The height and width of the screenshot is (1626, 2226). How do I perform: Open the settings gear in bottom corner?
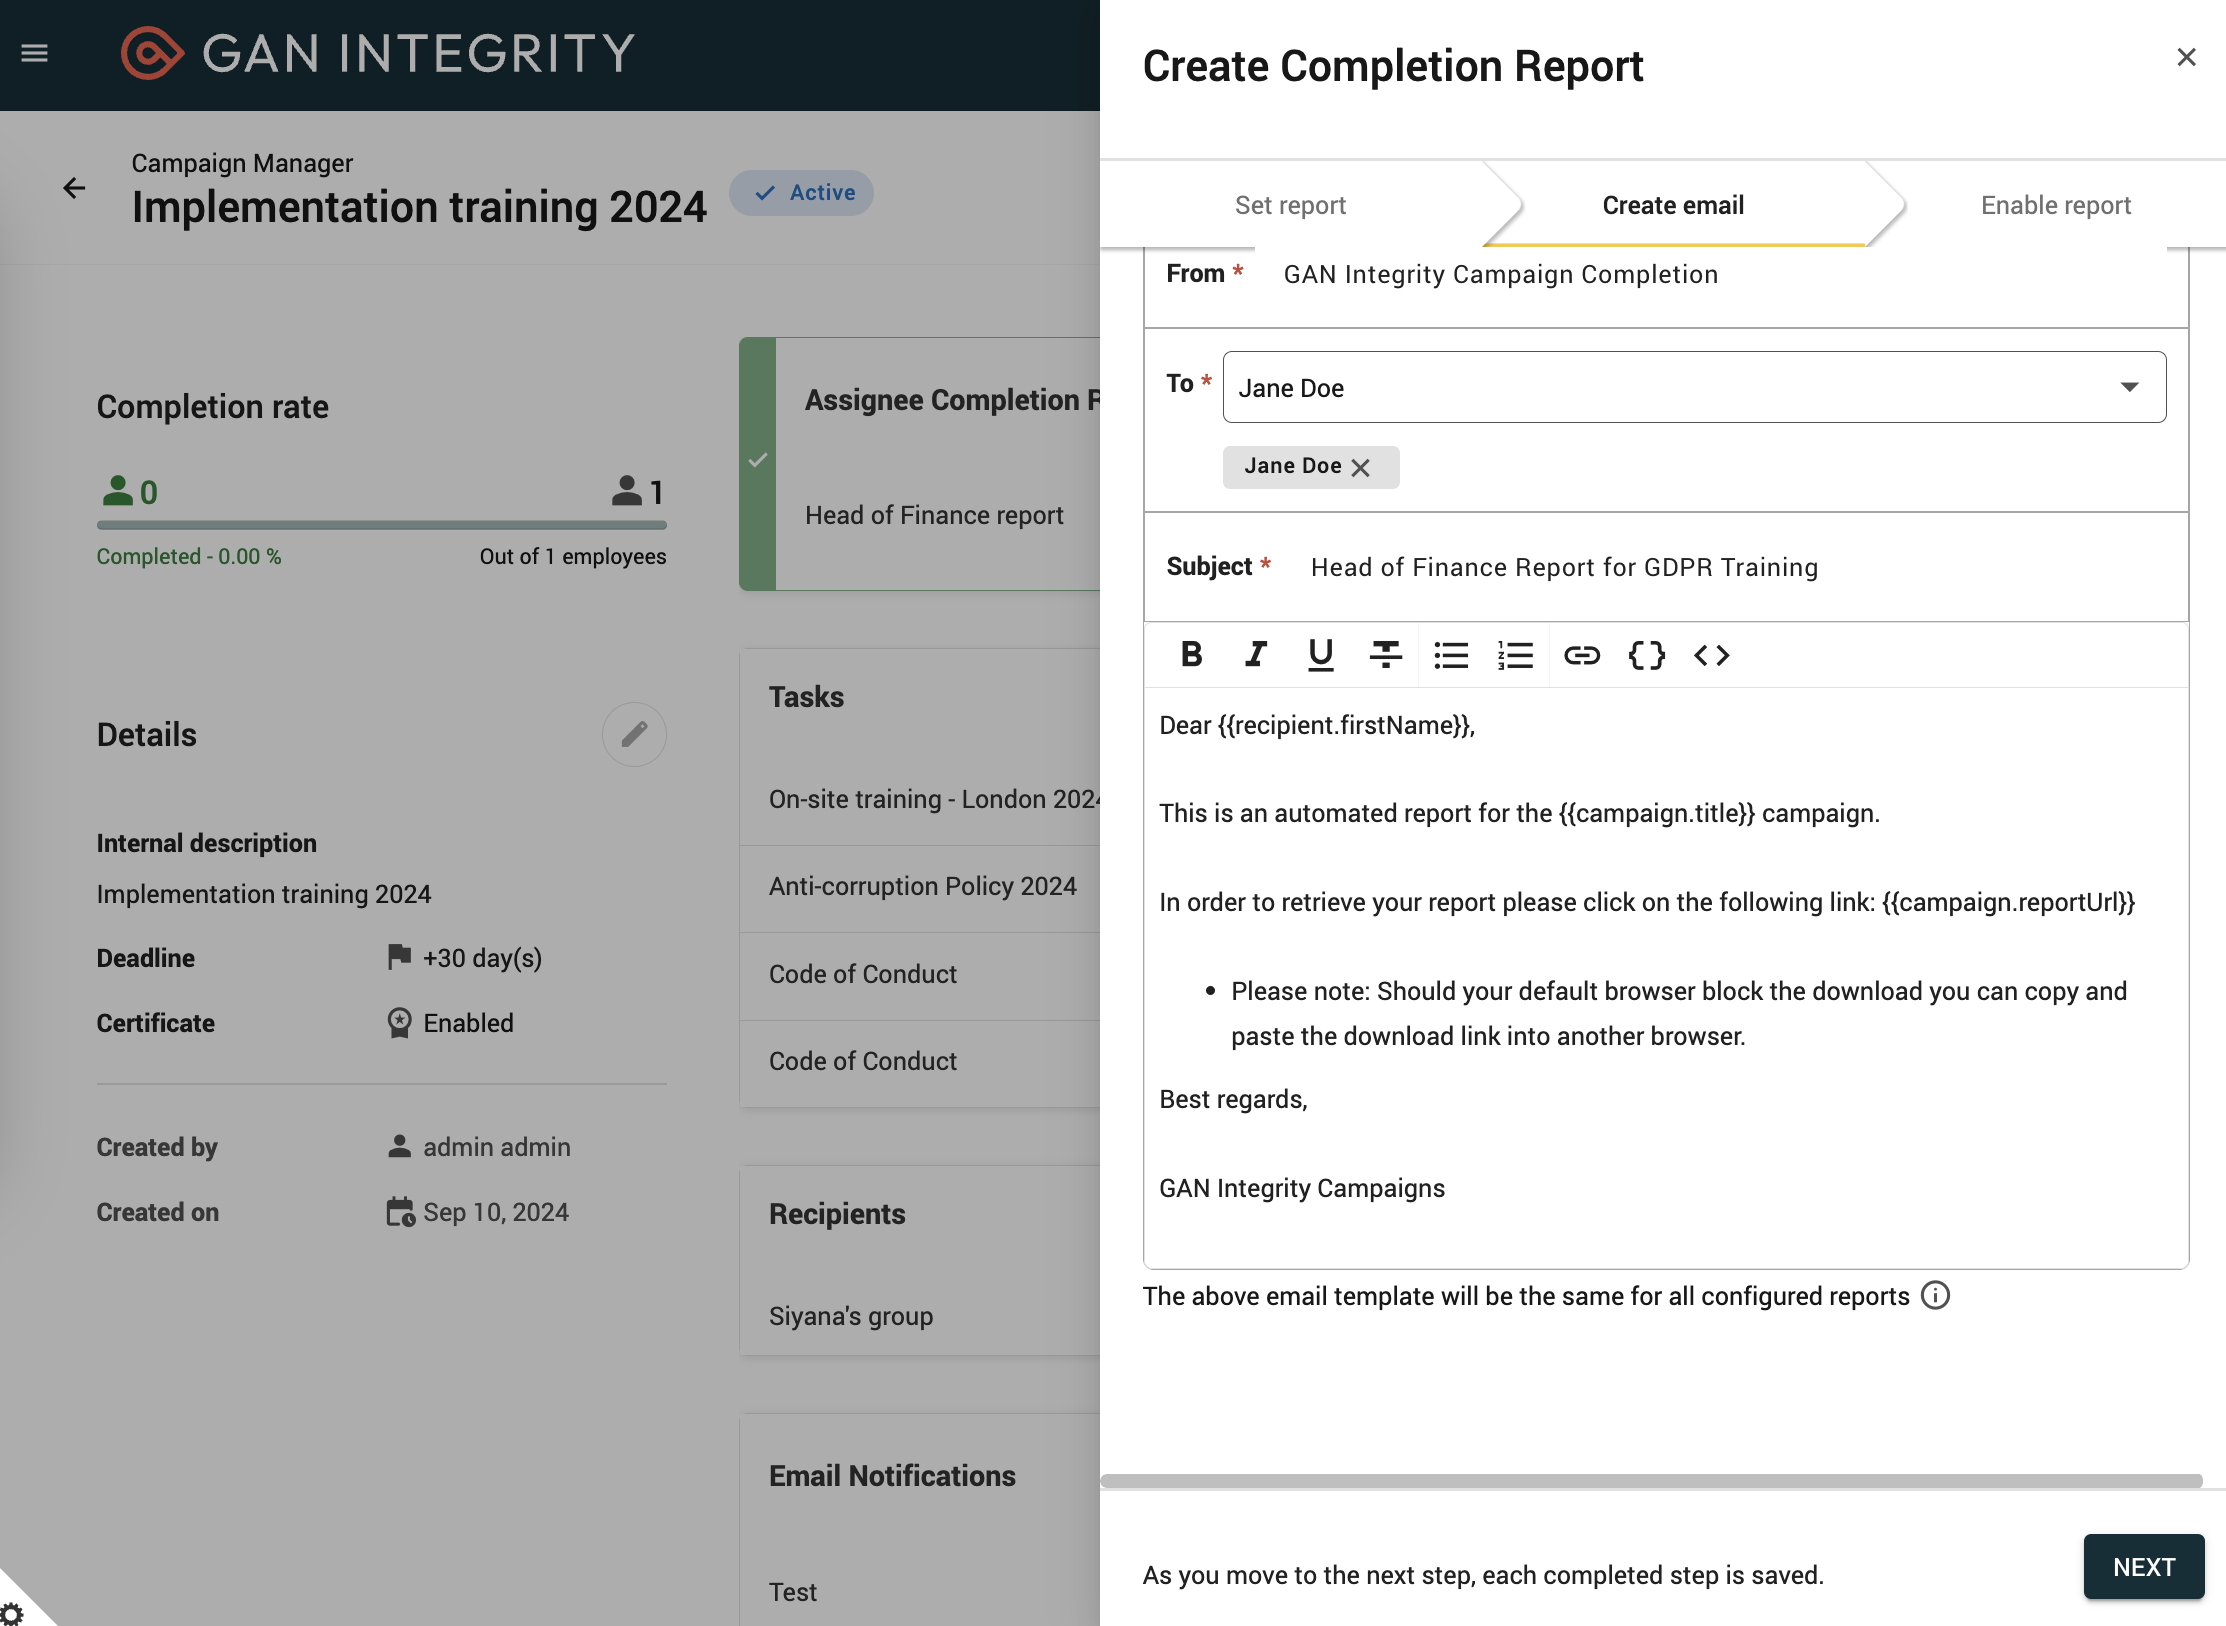(12, 1612)
